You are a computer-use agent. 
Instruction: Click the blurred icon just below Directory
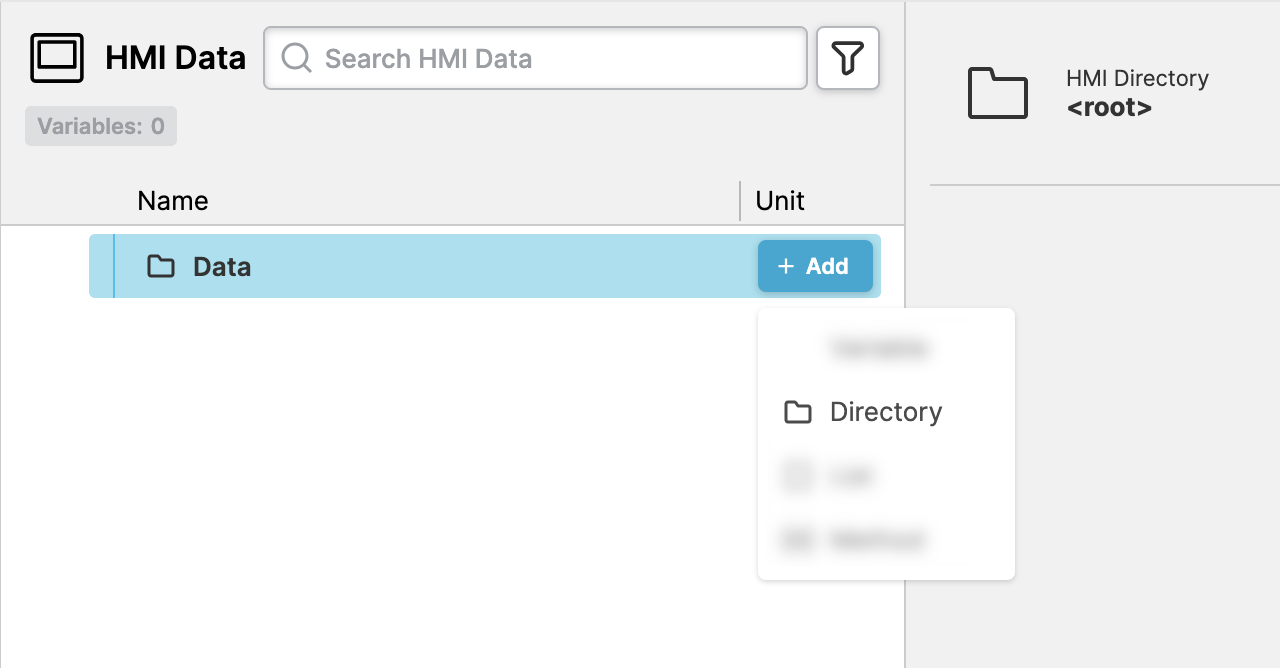coord(797,476)
